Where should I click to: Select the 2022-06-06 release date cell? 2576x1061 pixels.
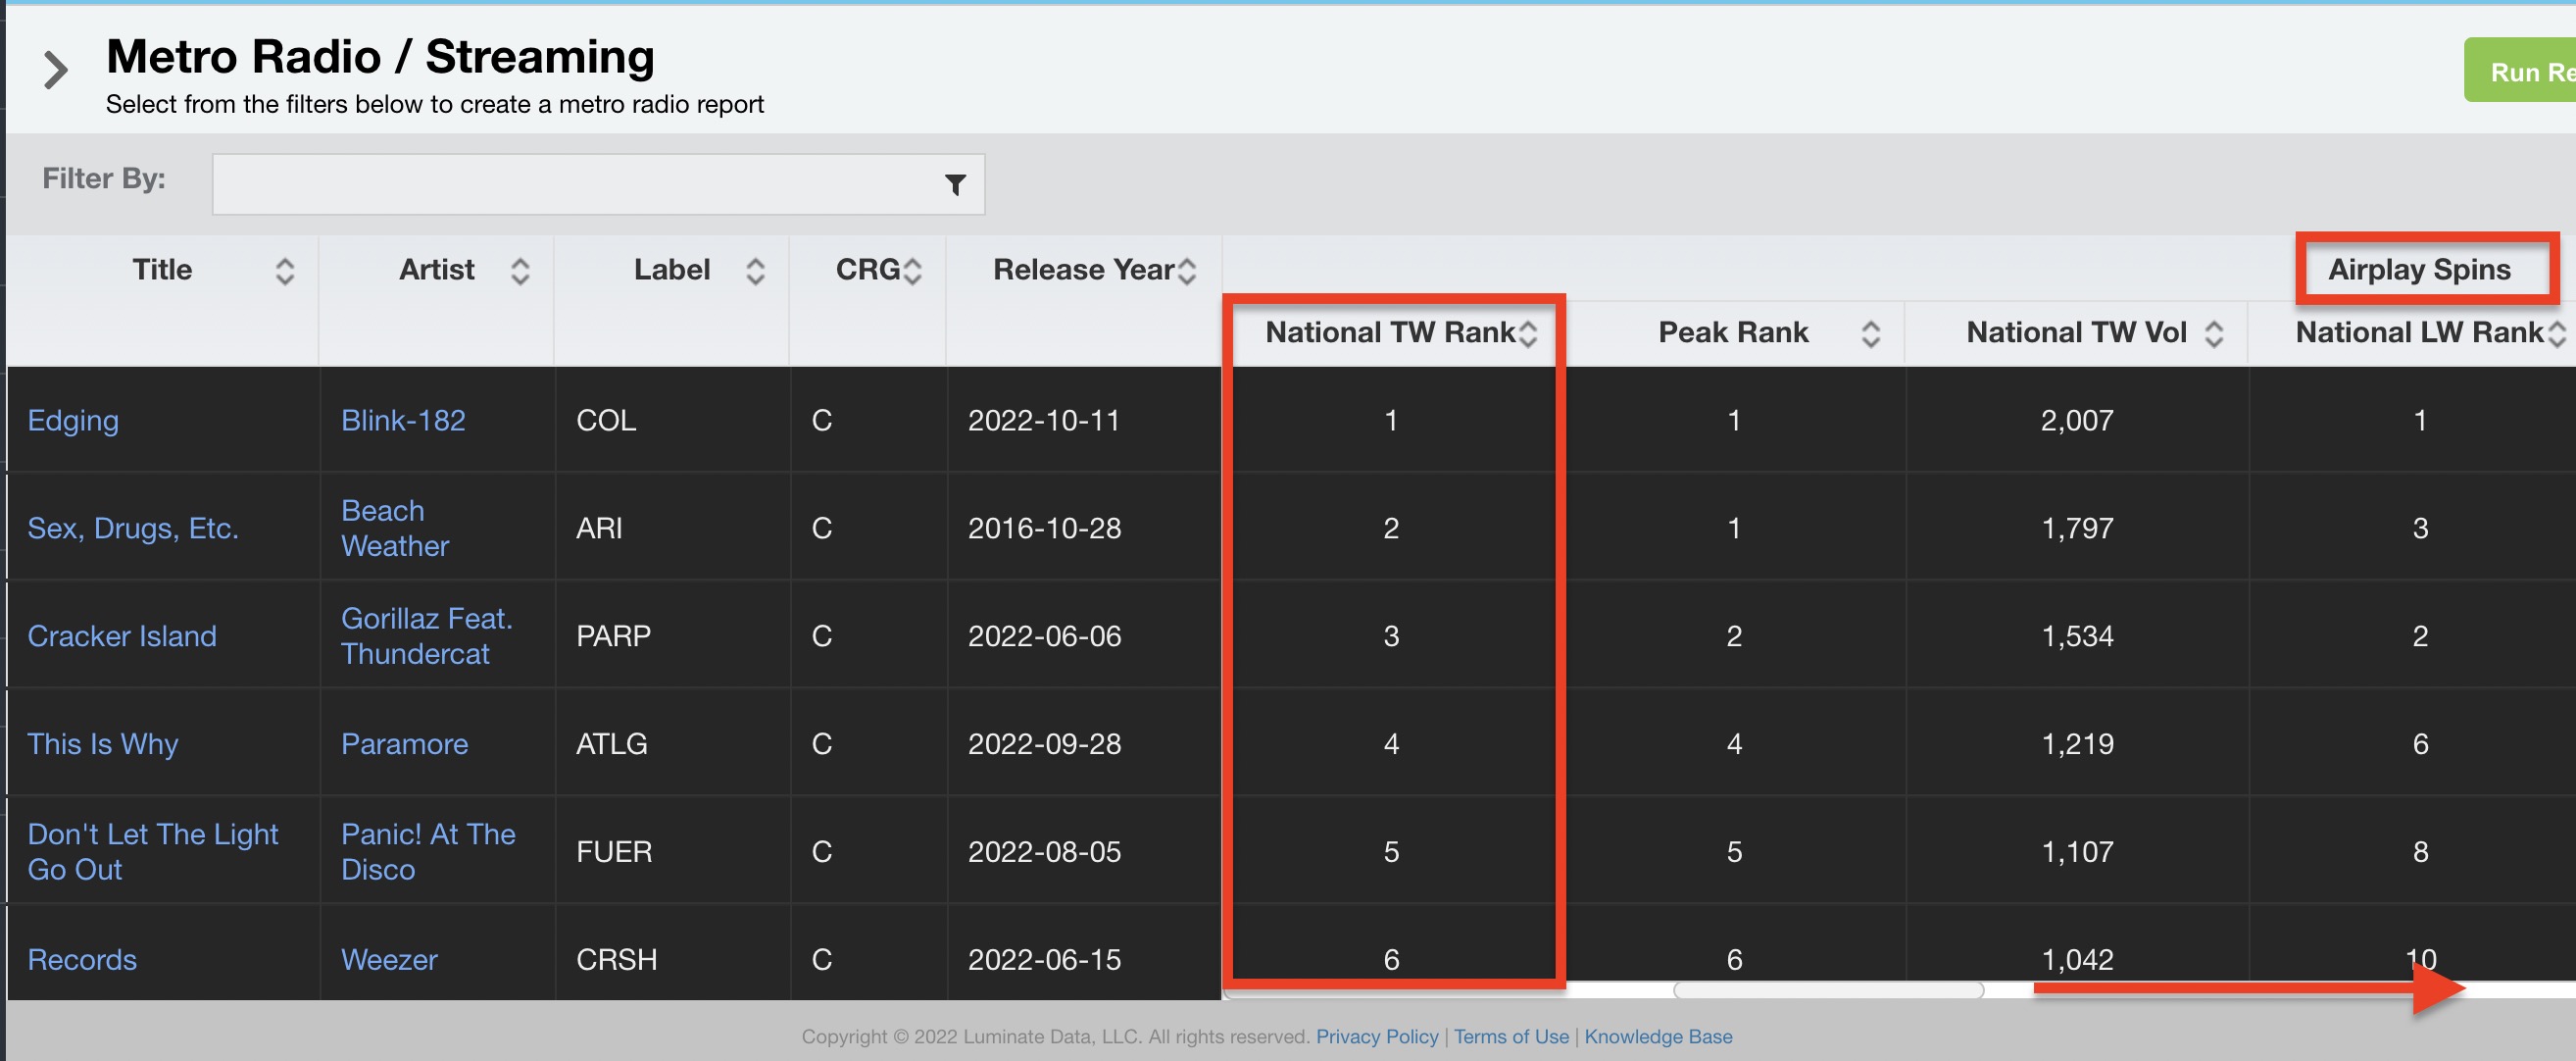[1084, 636]
